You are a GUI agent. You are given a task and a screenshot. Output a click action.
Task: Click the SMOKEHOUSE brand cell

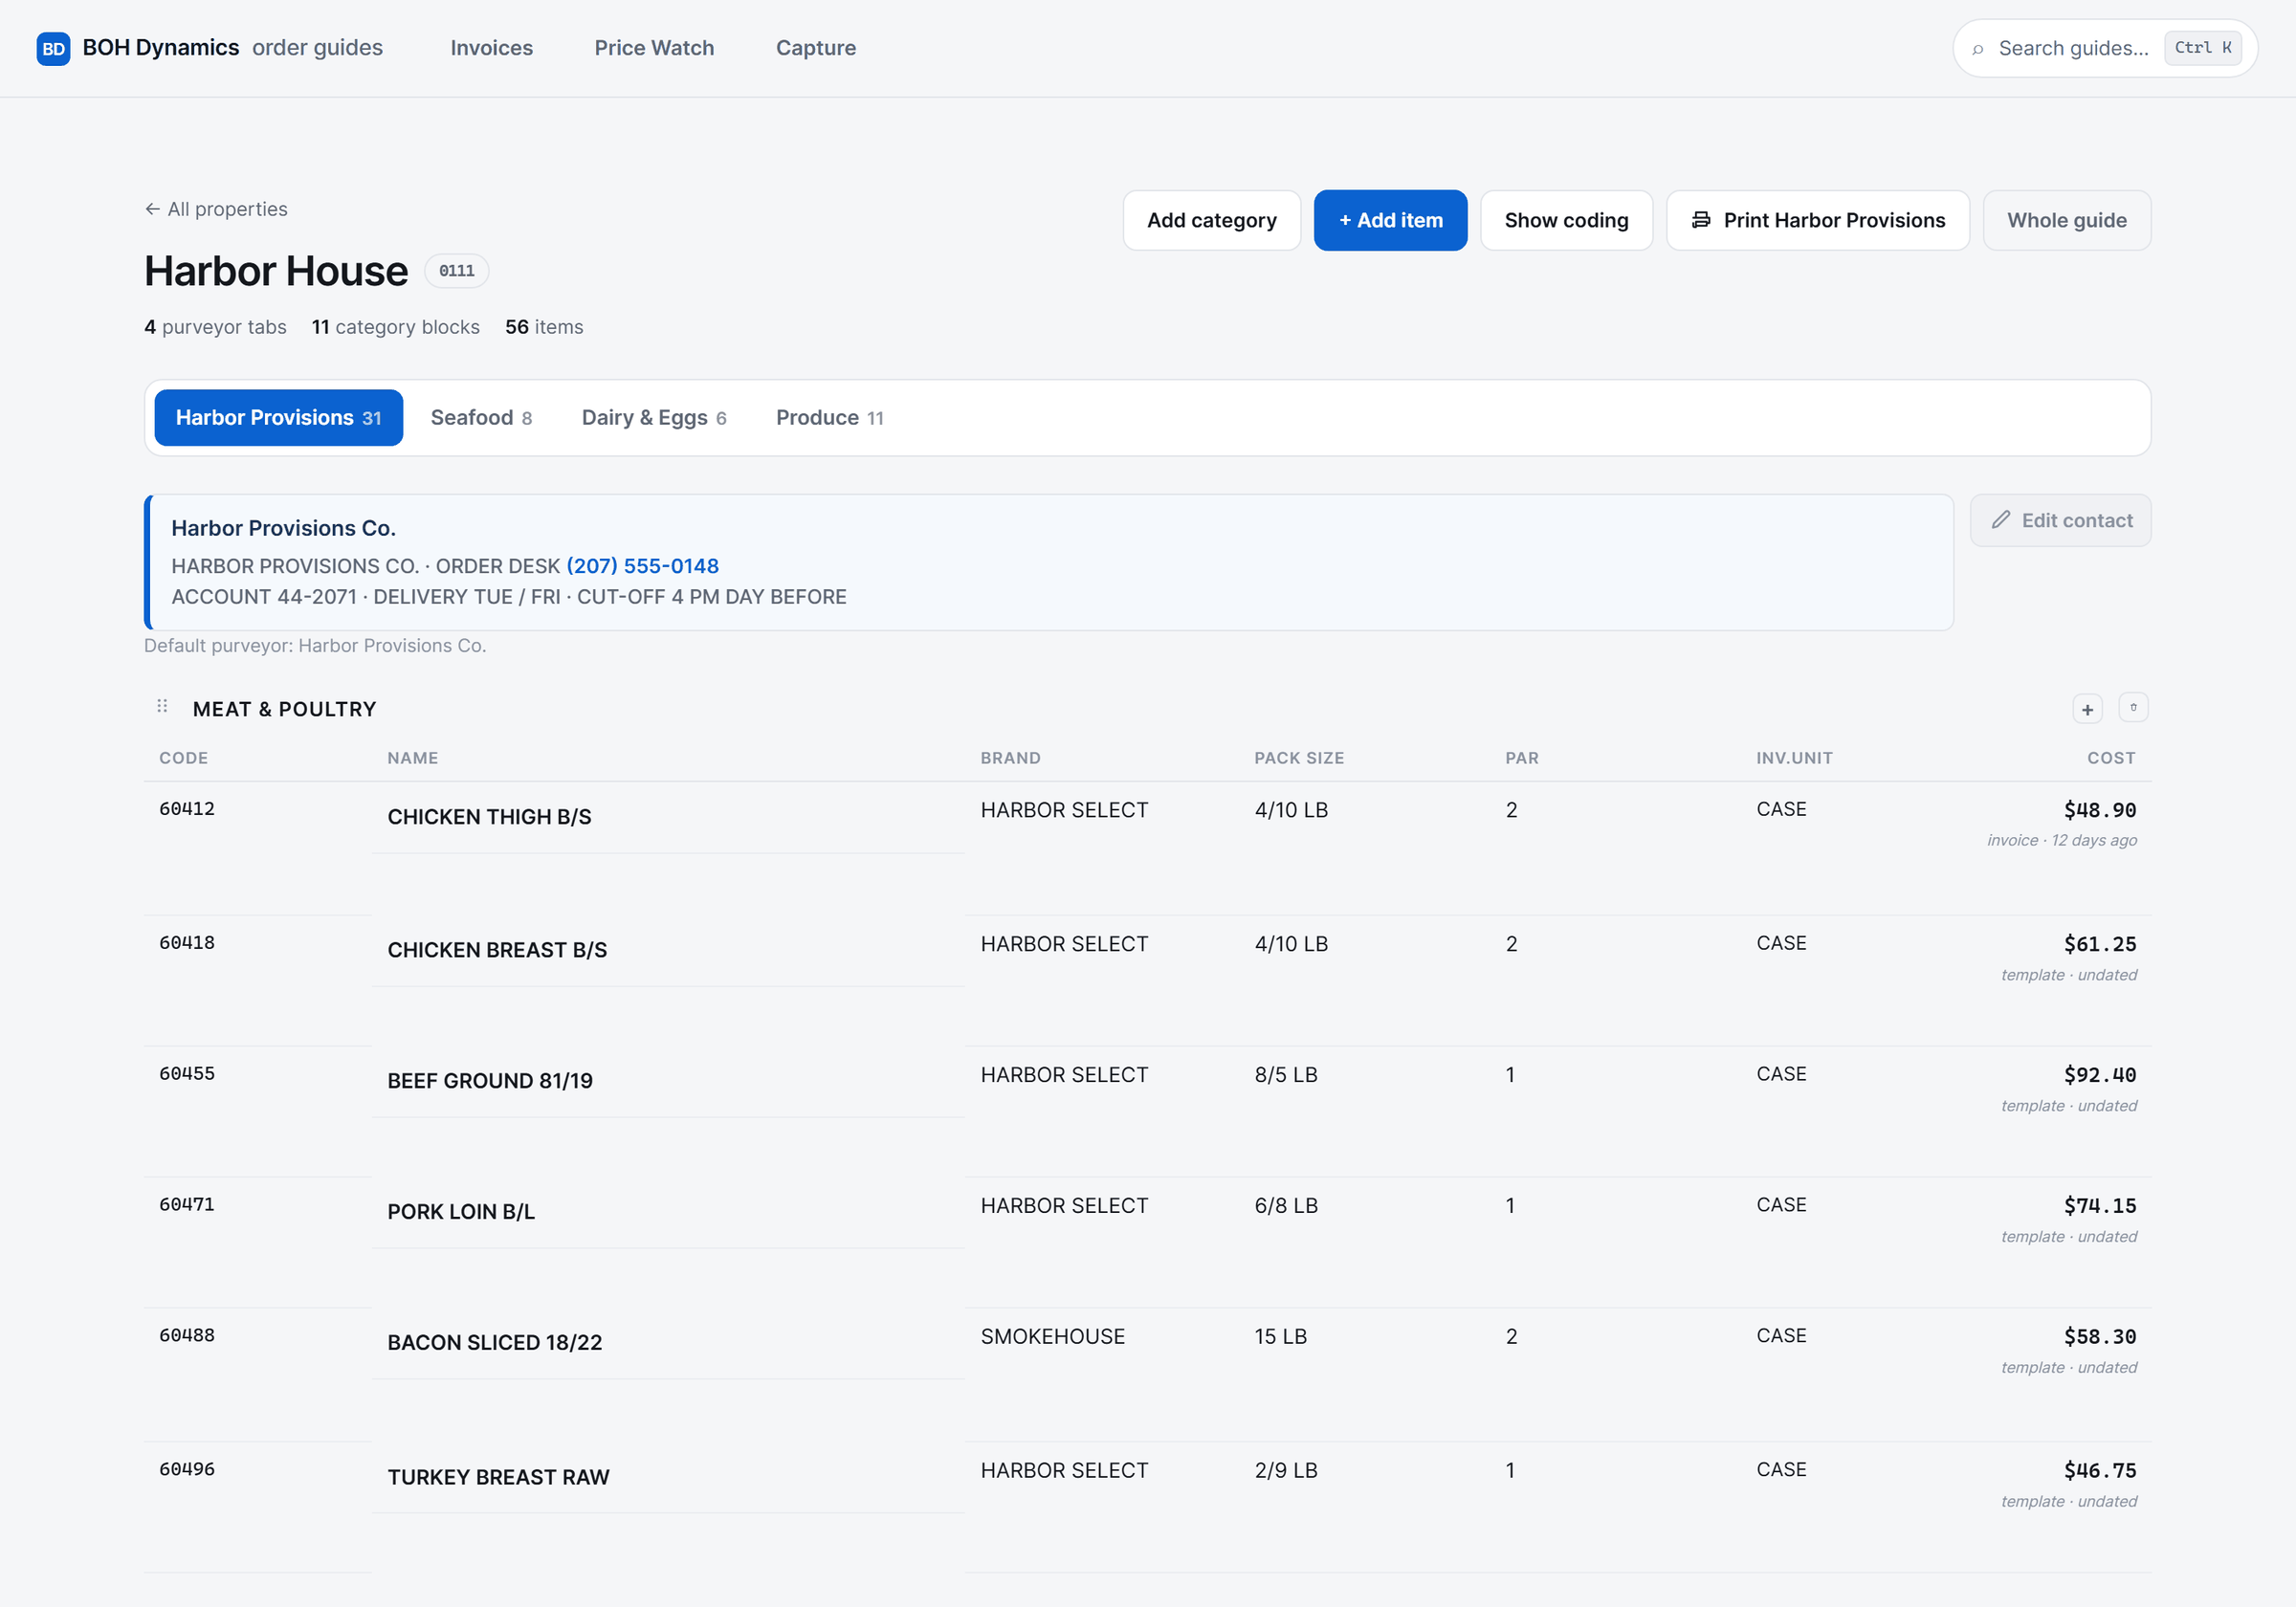coord(1053,1337)
